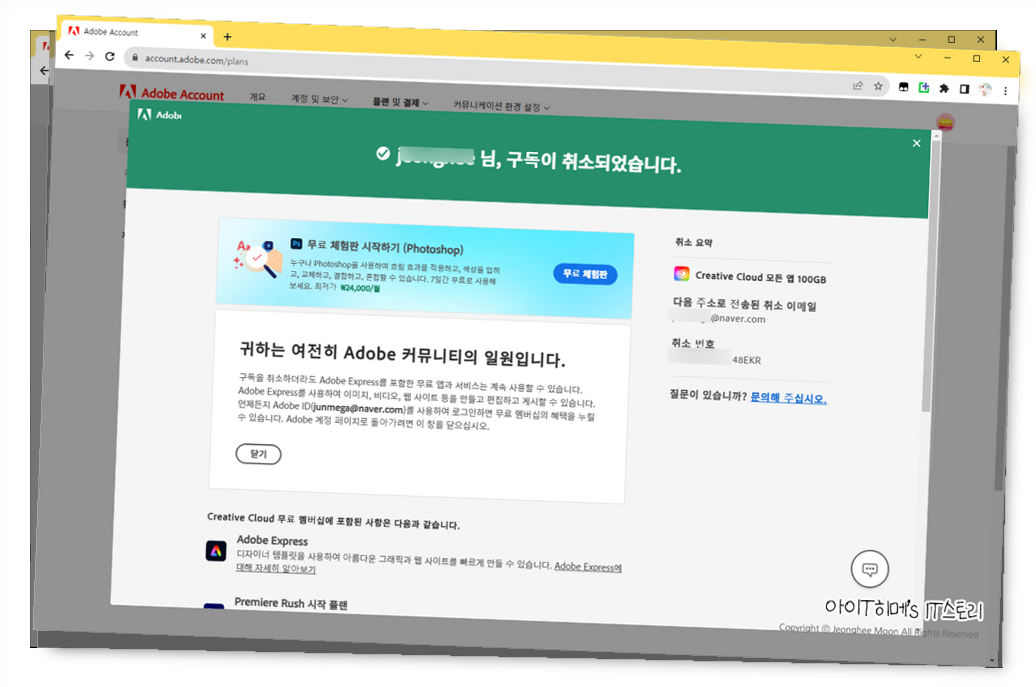This screenshot has height=687, width=1036.
Task: Click the ₩24,000/월 price text
Action: pos(360,288)
